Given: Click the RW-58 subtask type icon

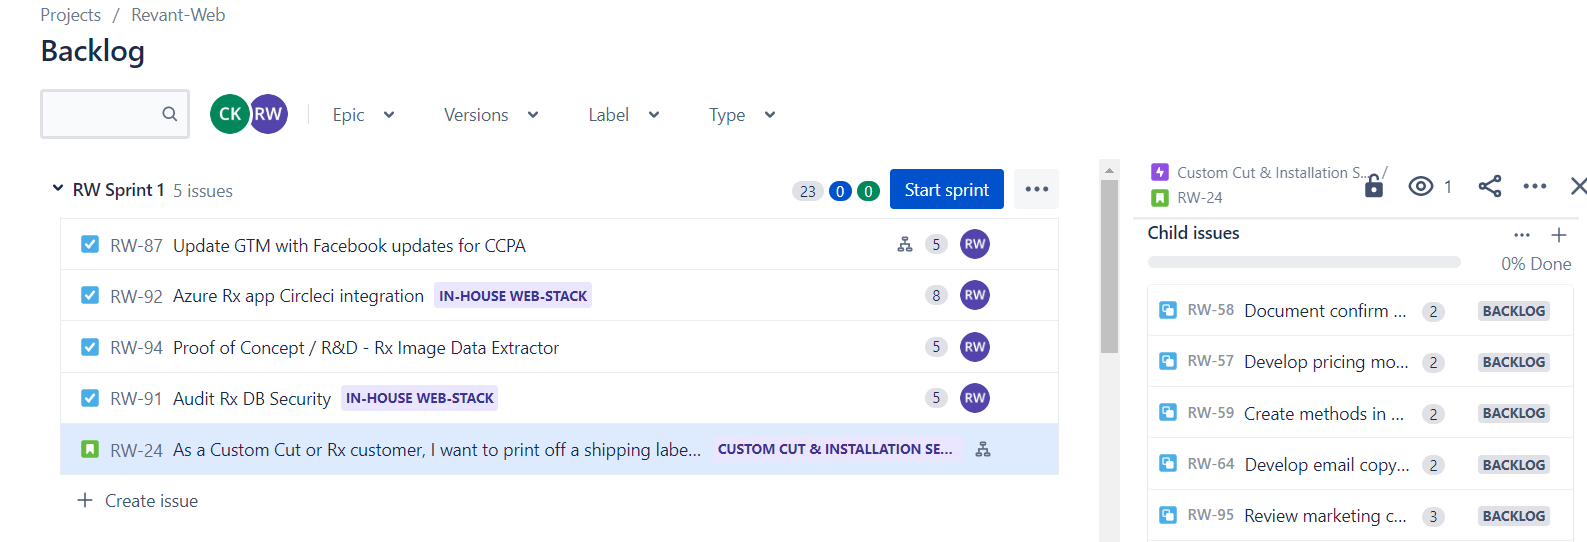Looking at the screenshot, I should click(x=1167, y=310).
